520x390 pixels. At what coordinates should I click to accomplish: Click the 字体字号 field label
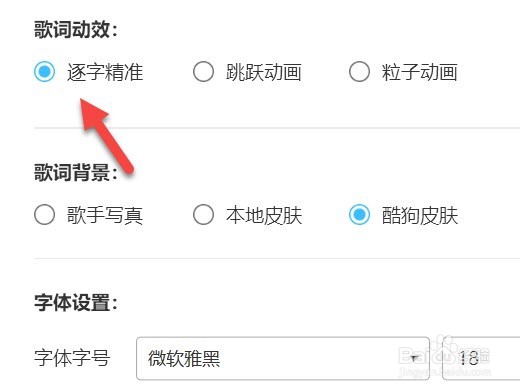point(72,358)
